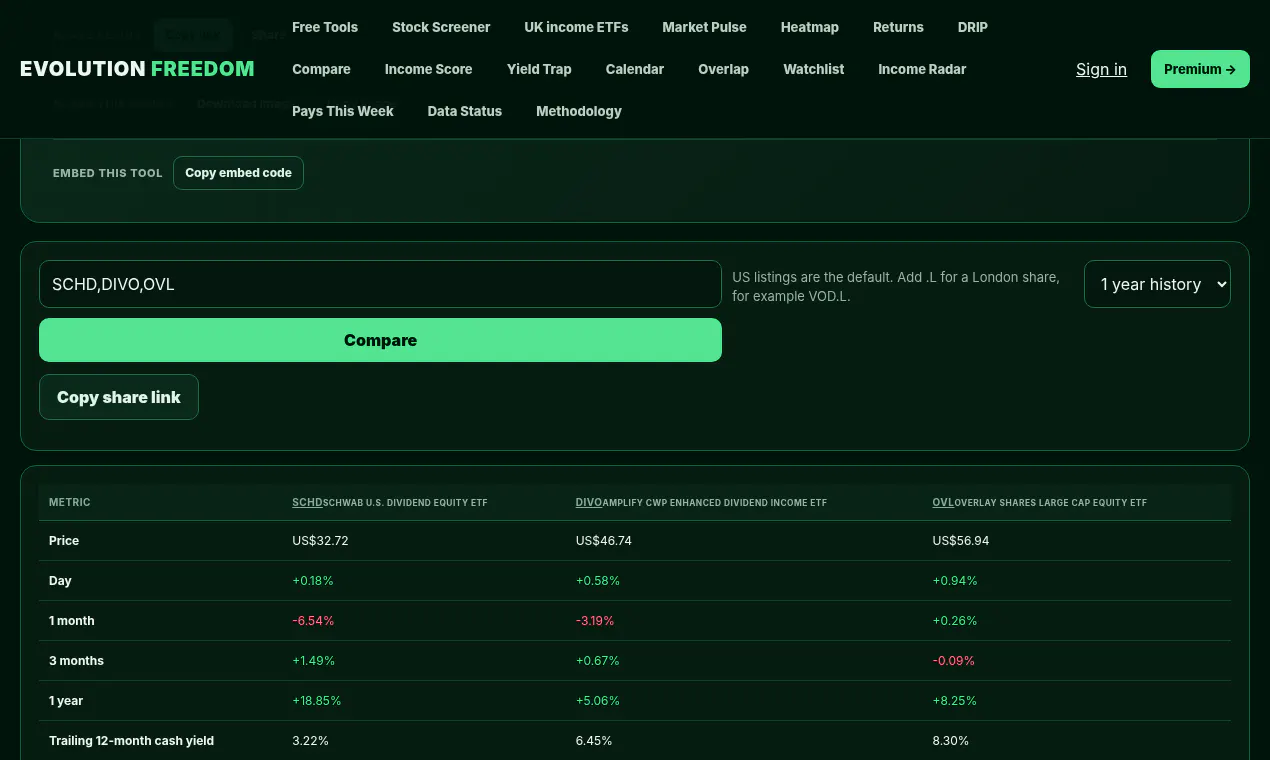Select DIVO 1 month value -3.19%
This screenshot has width=1270, height=760.
pos(595,621)
